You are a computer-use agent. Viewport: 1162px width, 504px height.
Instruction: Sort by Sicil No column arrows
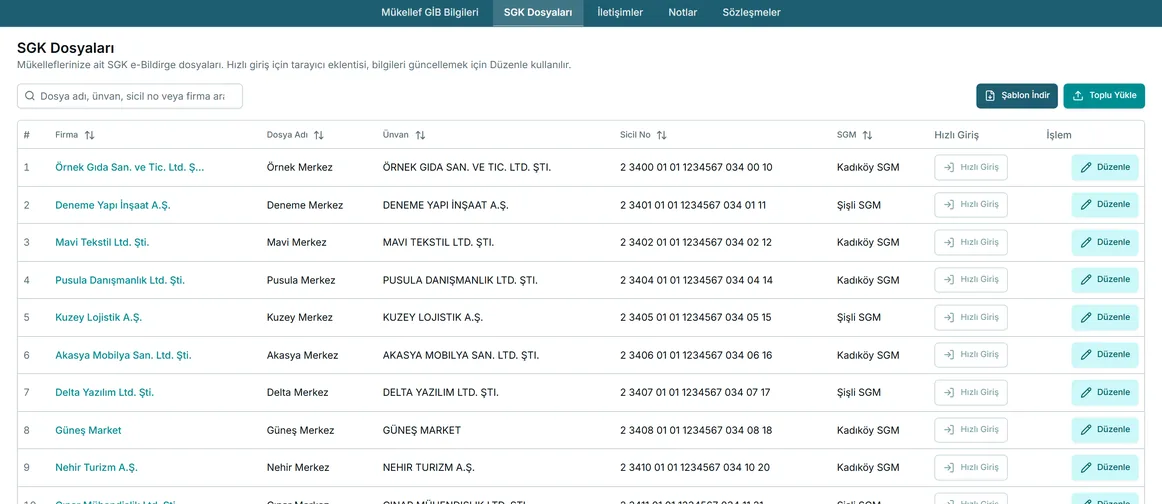point(662,136)
